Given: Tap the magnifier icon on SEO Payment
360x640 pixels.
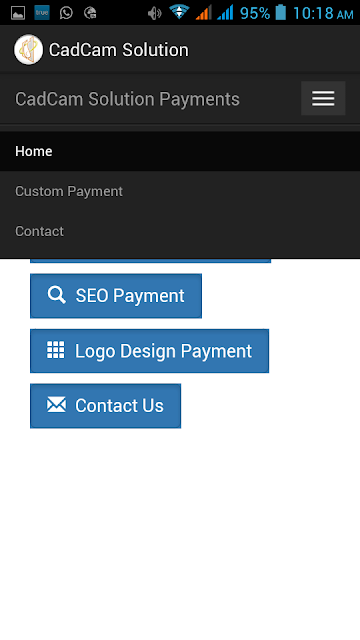Looking at the screenshot, I should 56,295.
